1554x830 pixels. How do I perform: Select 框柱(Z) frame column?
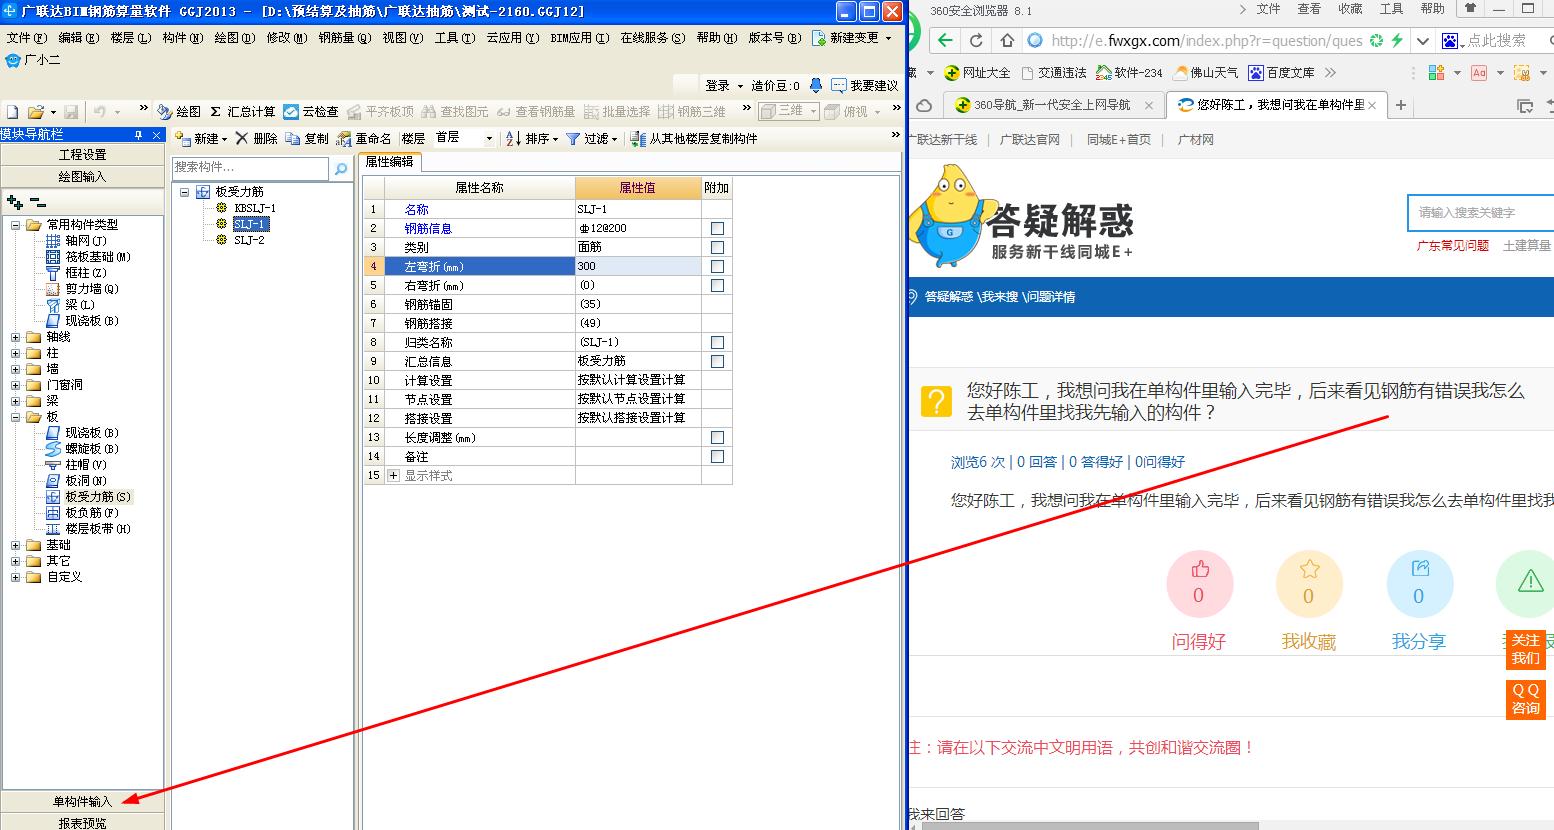pos(76,273)
